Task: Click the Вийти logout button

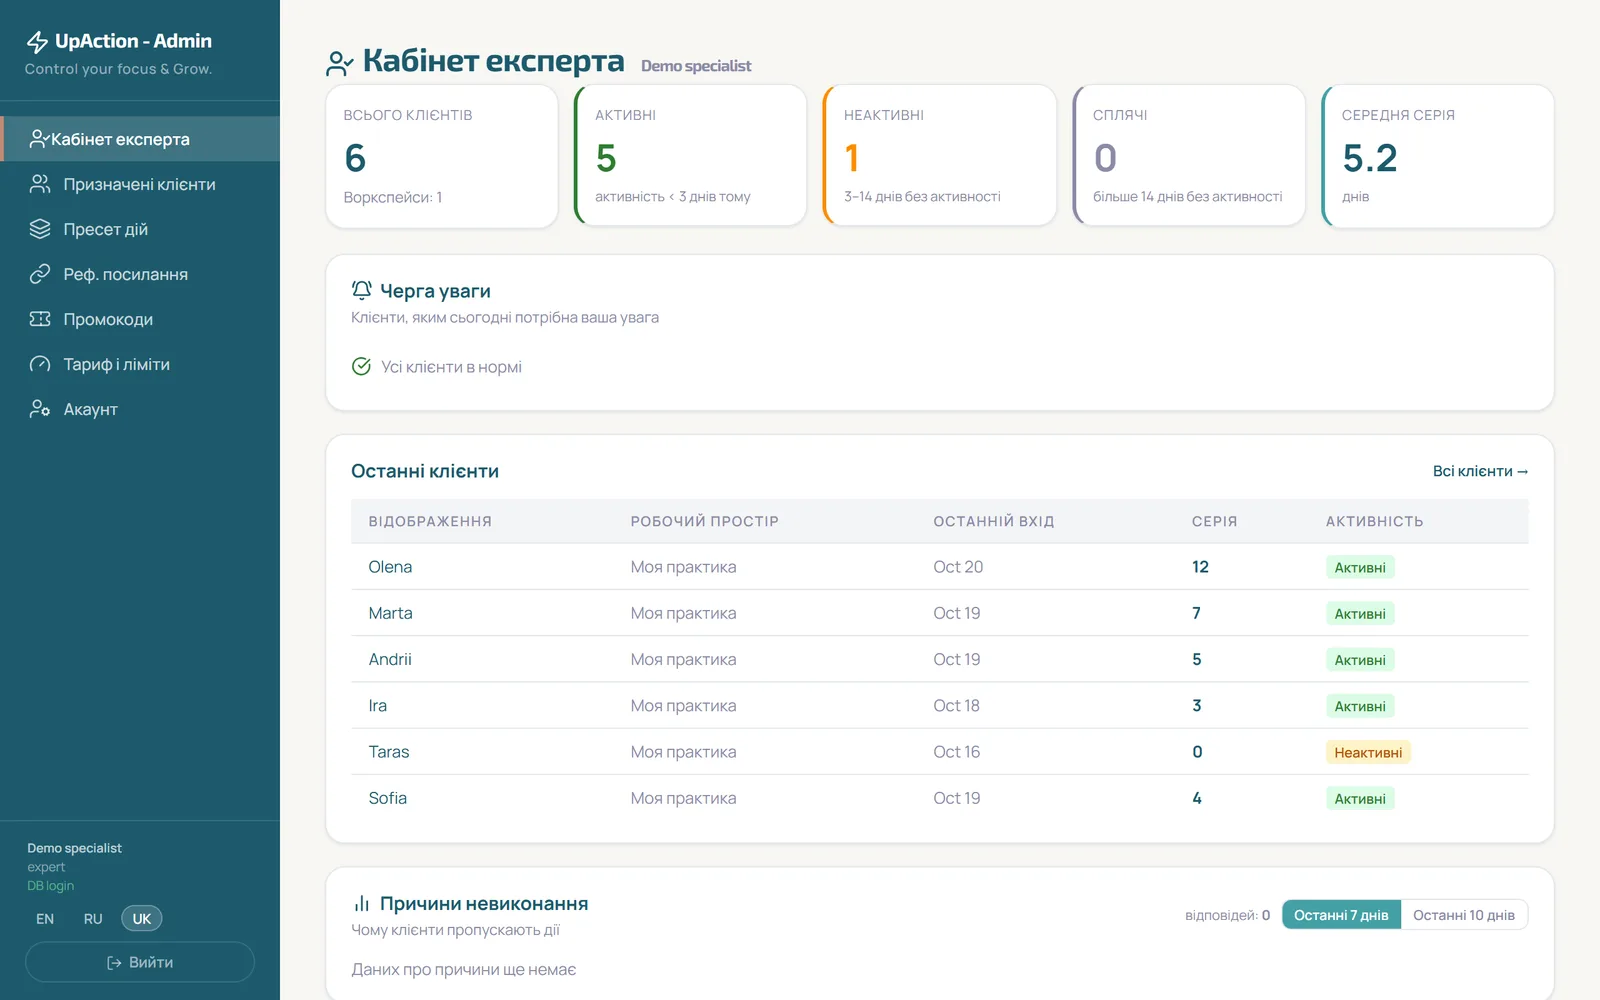Action: [140, 962]
